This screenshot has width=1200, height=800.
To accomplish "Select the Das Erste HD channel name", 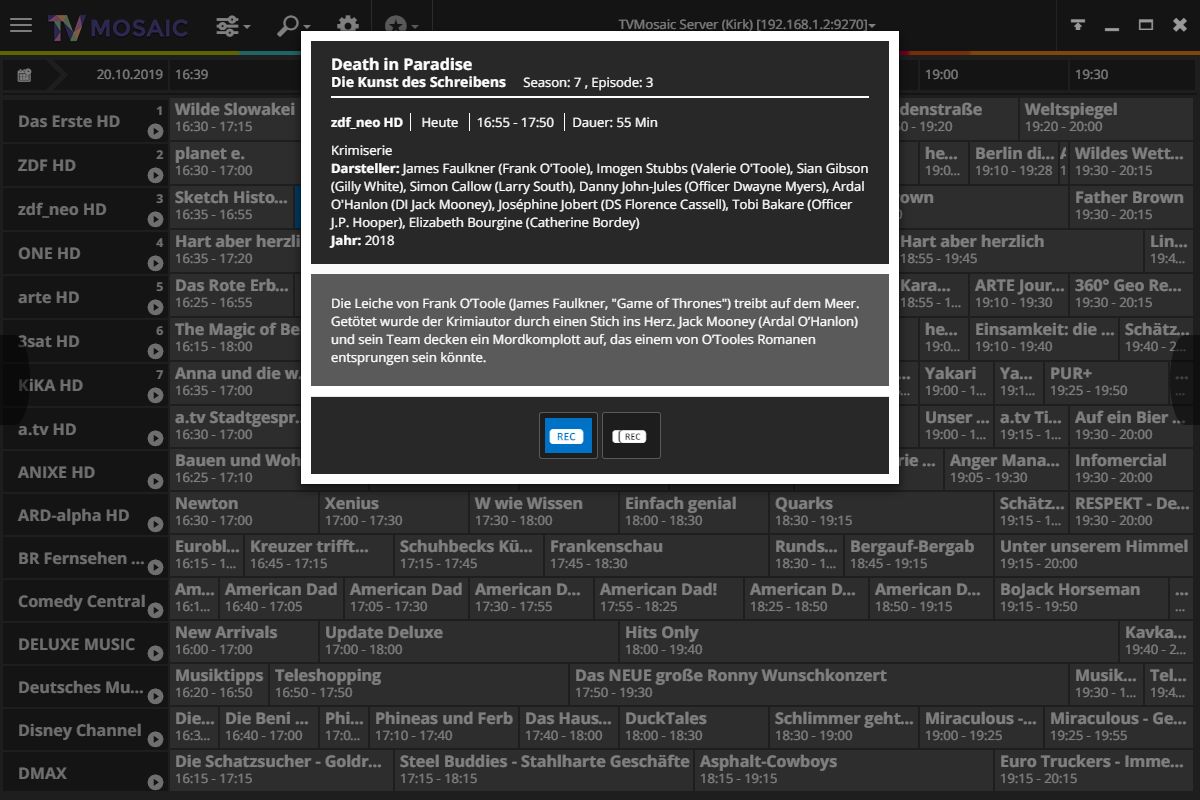I will click(x=69, y=121).
